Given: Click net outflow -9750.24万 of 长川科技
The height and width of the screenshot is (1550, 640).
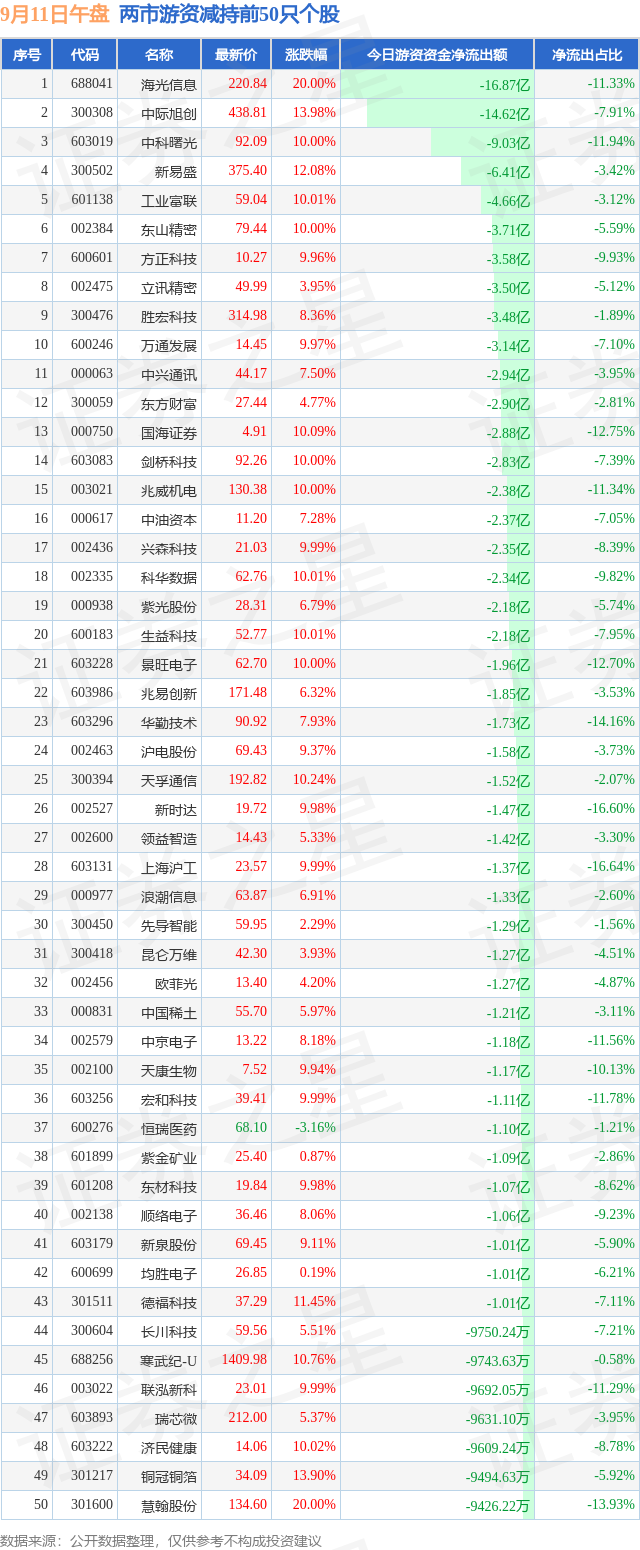Looking at the screenshot, I should pos(498,1332).
